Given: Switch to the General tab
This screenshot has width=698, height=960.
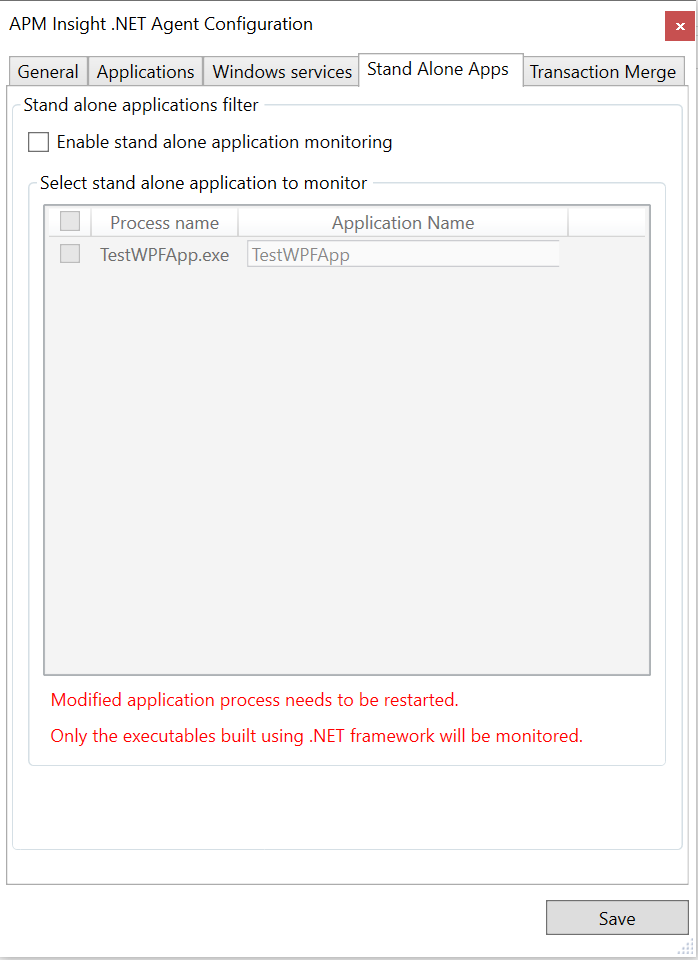Looking at the screenshot, I should pyautogui.click(x=47, y=71).
